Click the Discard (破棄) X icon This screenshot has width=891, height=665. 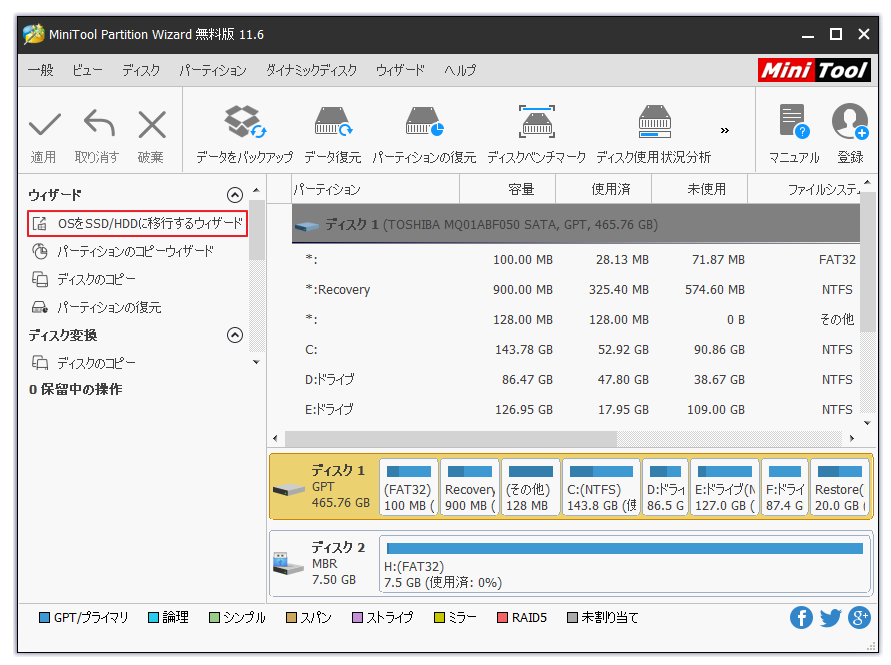(x=152, y=124)
